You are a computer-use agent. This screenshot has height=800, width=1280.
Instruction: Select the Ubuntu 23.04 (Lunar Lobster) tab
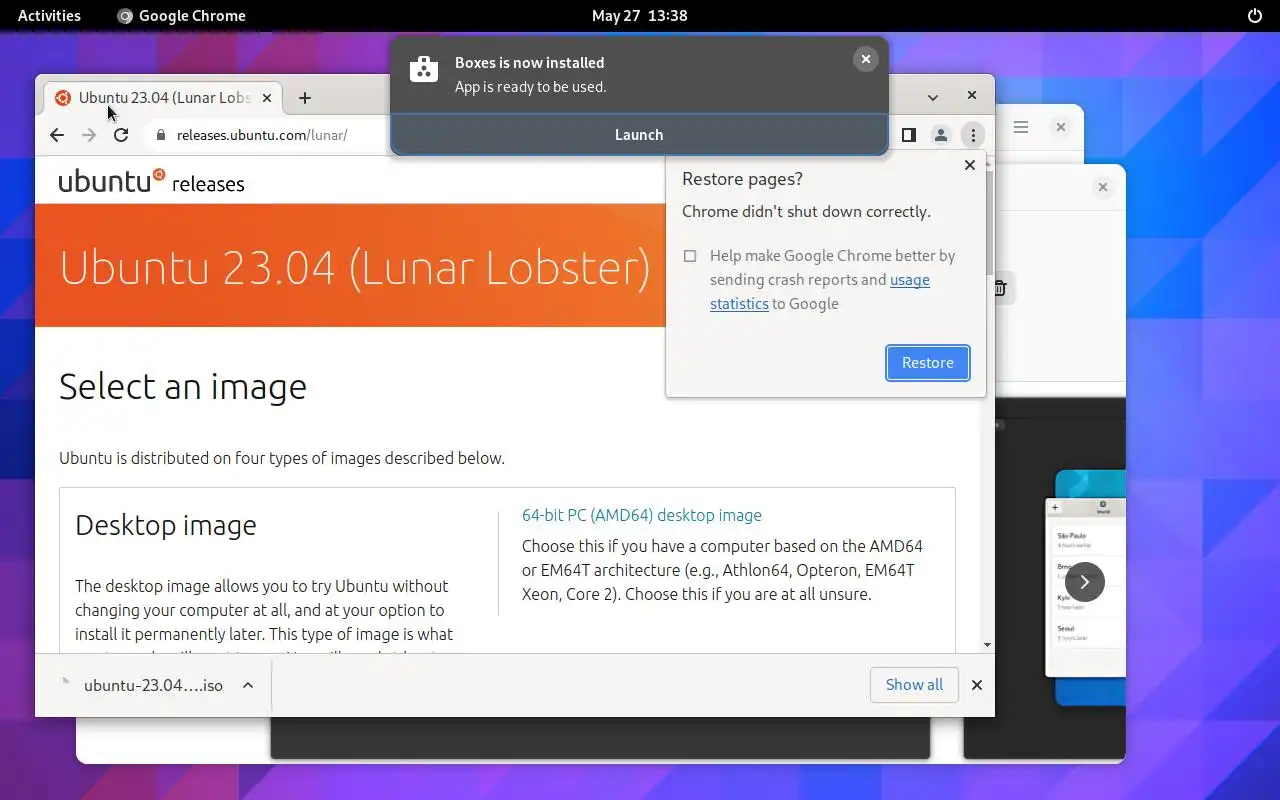[x=164, y=98]
